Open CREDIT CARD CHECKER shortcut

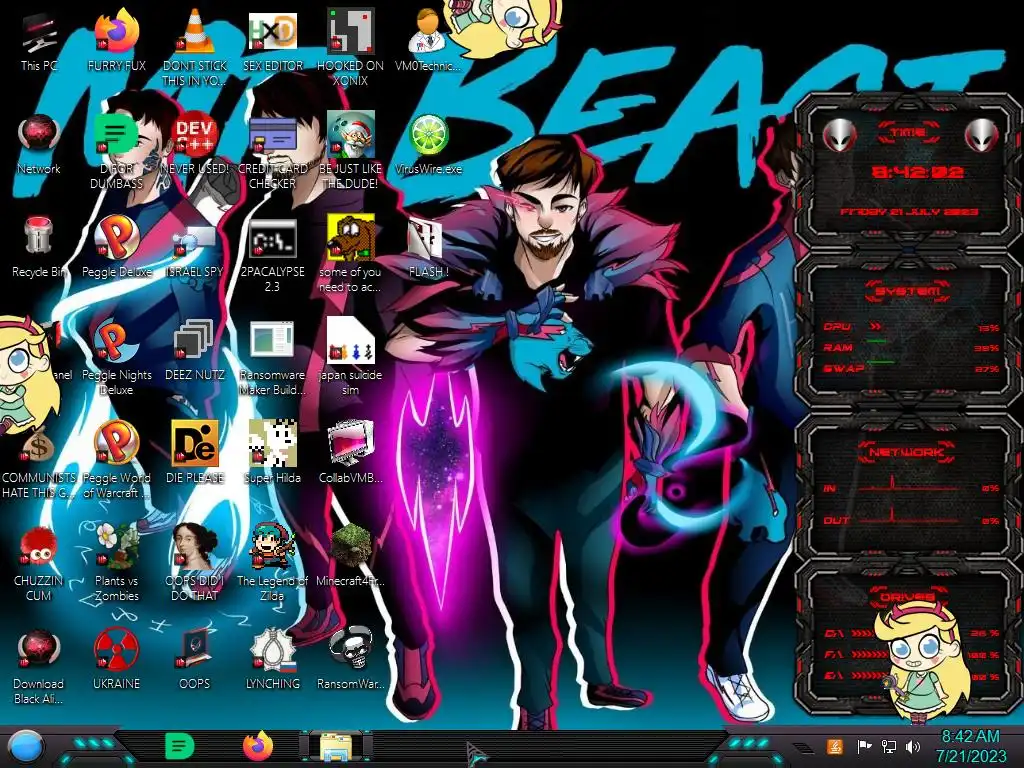coord(272,135)
